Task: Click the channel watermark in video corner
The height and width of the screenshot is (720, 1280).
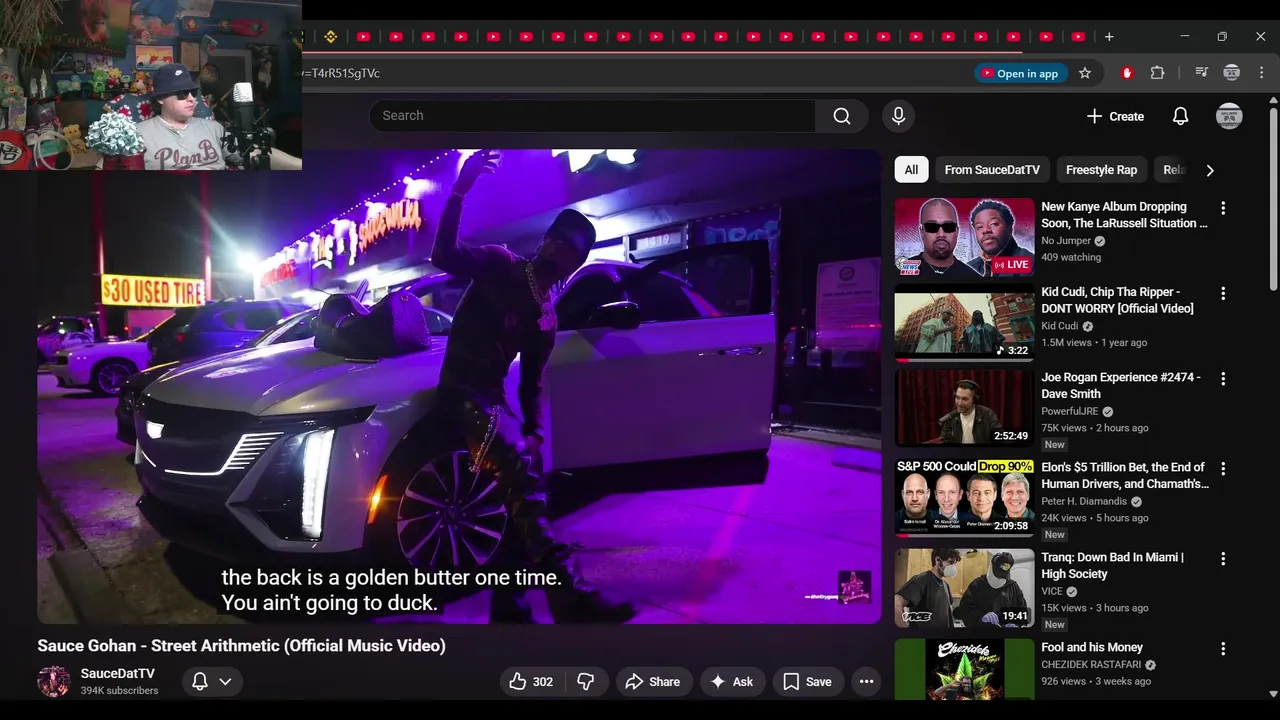Action: pyautogui.click(x=854, y=588)
